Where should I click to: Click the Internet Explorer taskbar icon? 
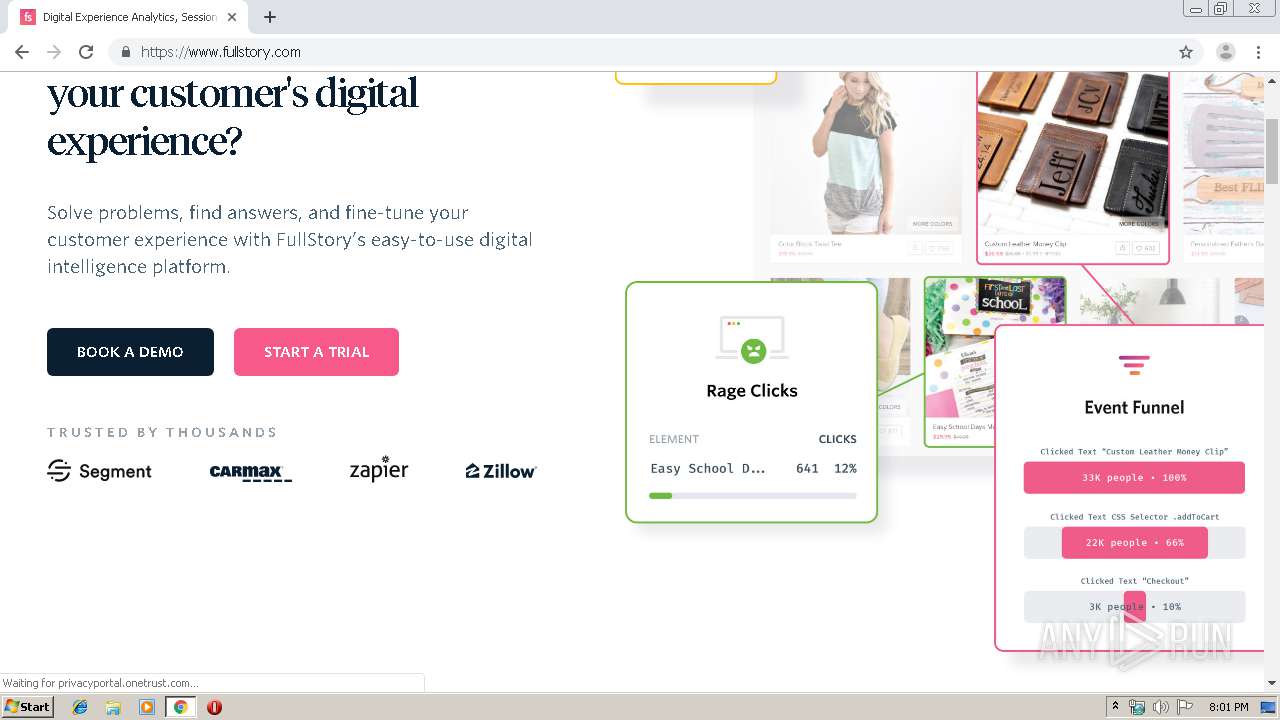pos(80,707)
